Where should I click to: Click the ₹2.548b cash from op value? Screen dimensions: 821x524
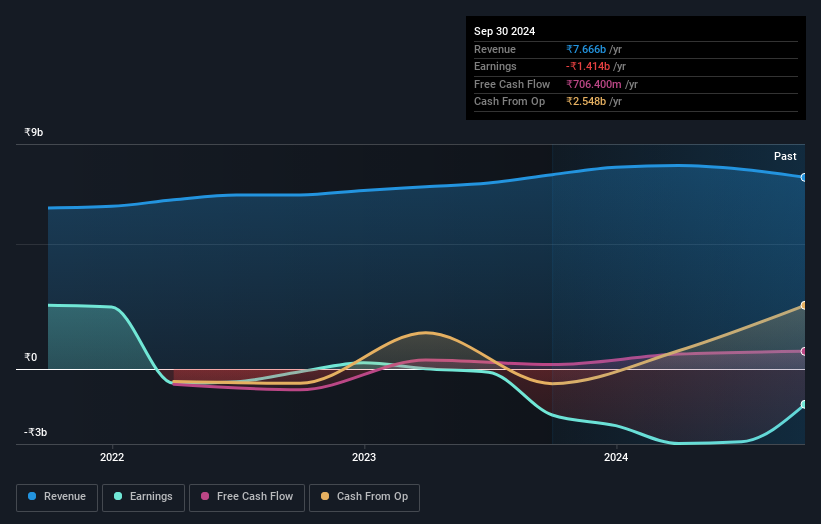point(586,102)
